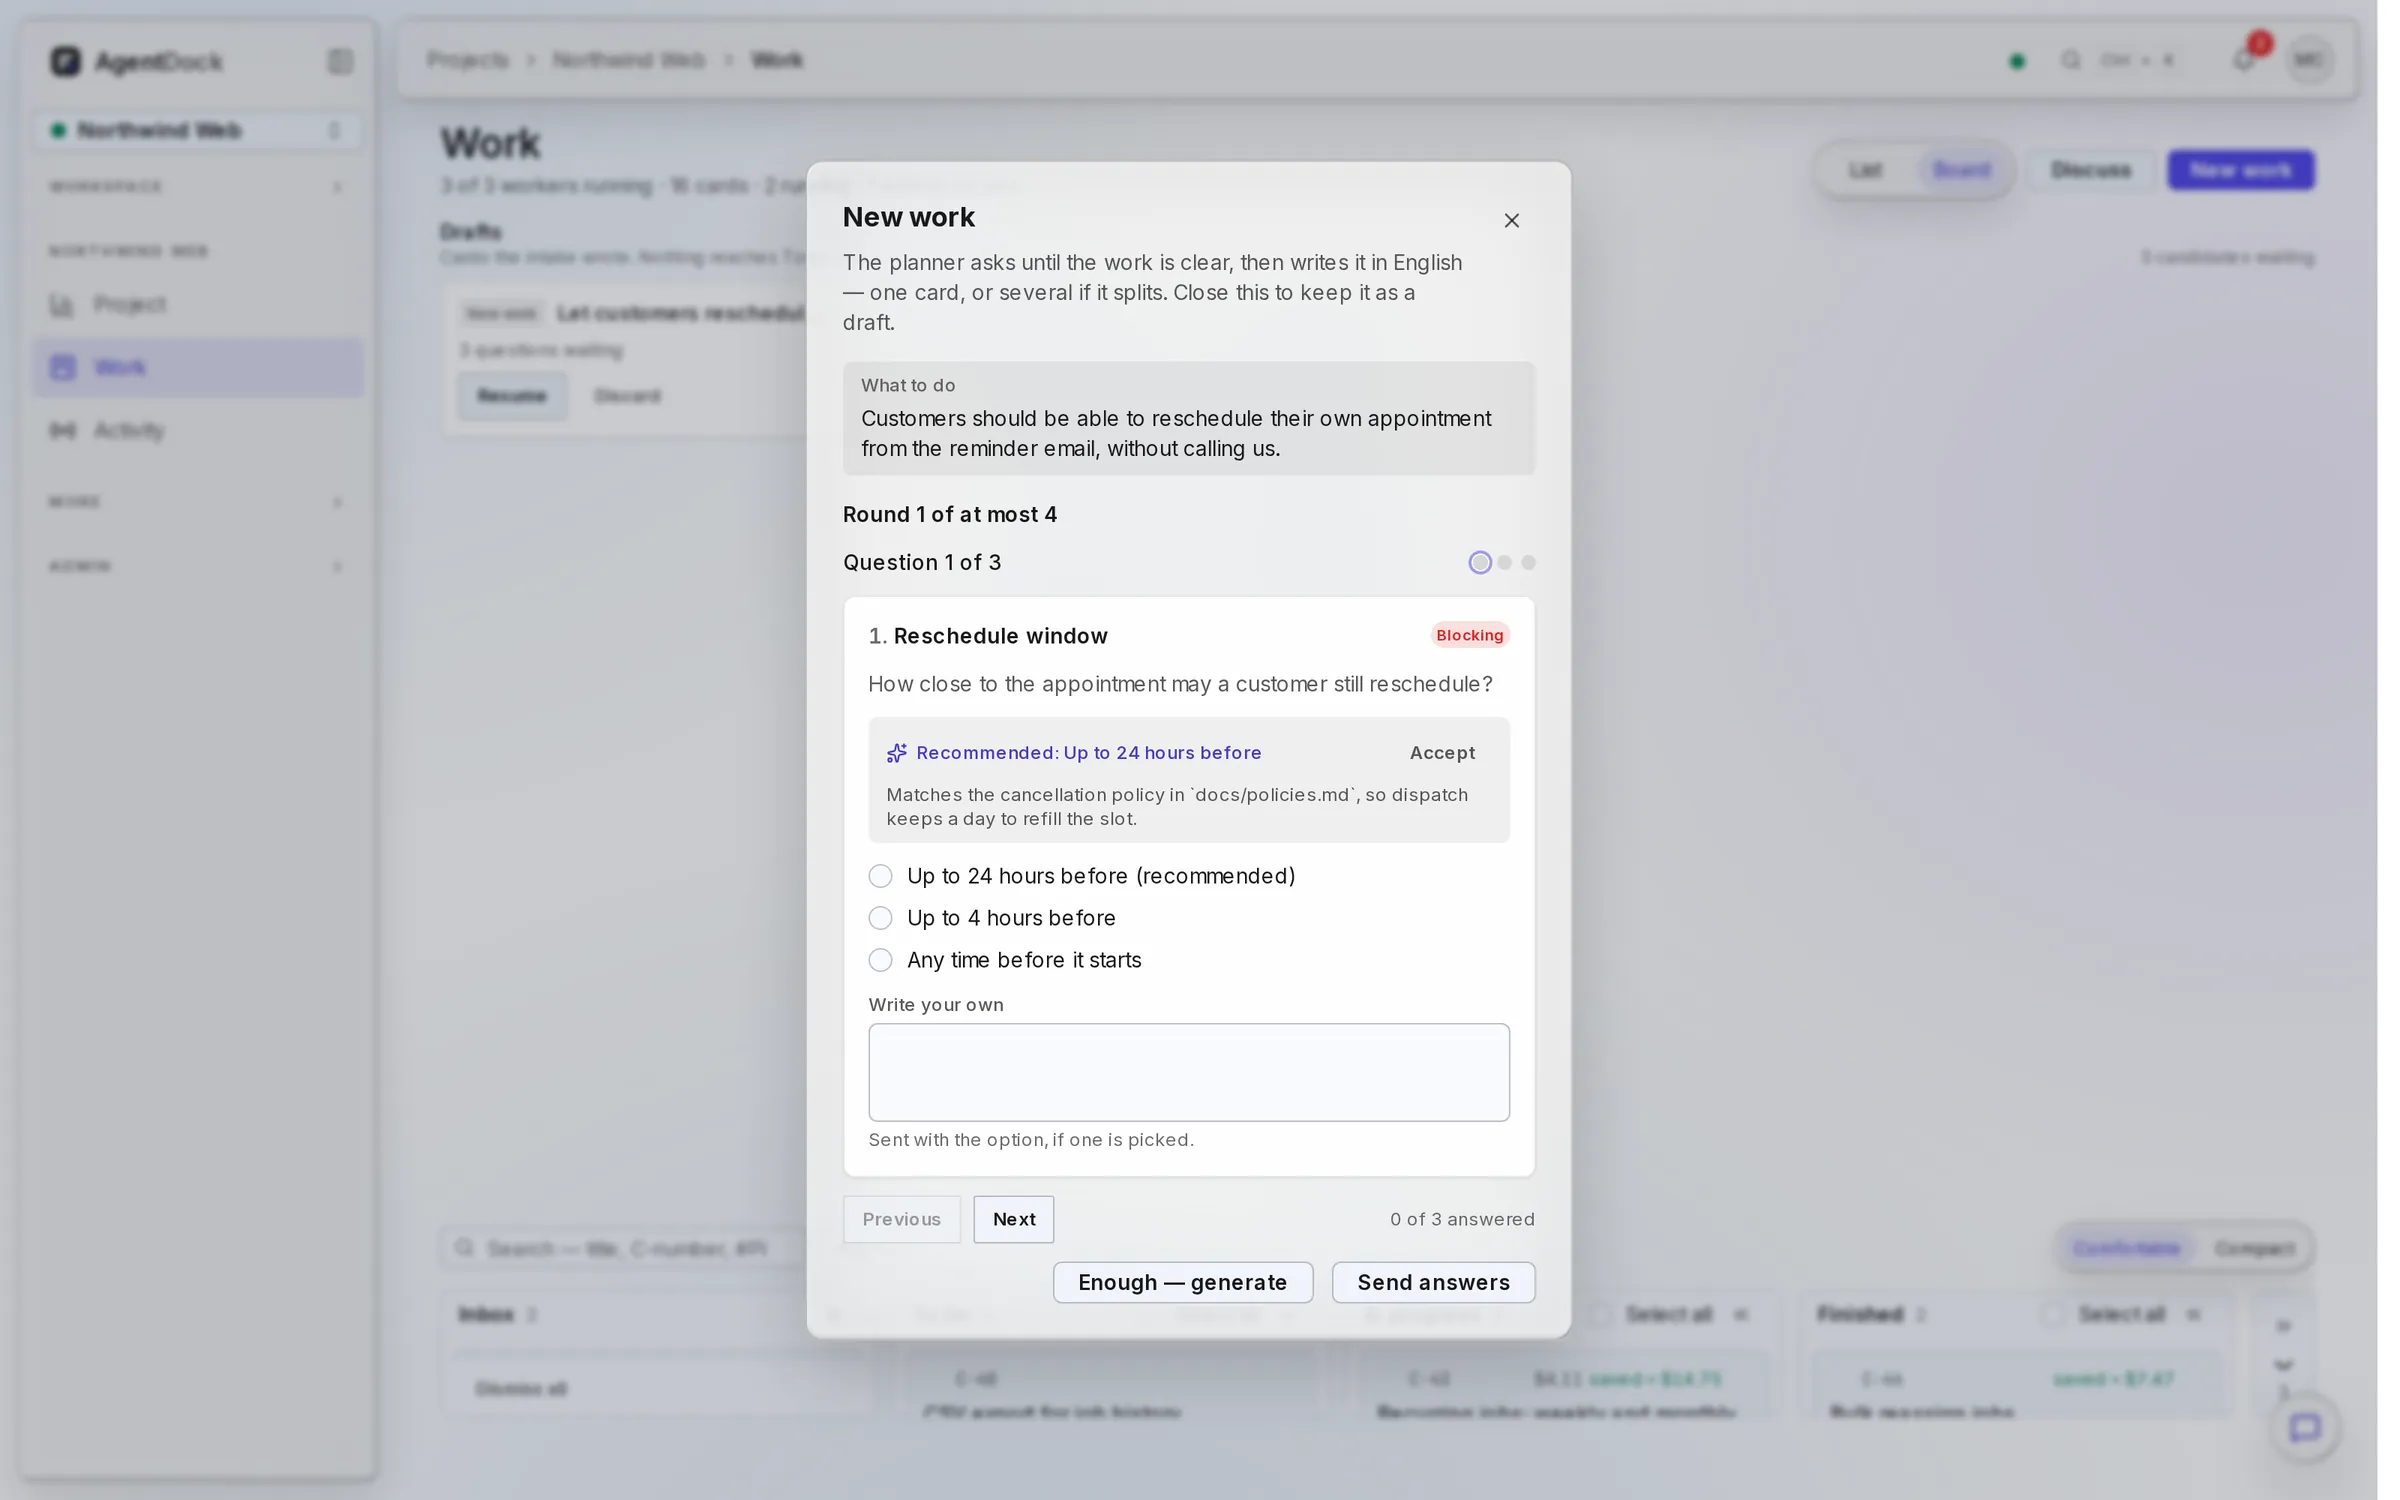Click the Discuss button in the header
2400x1500 pixels.
coord(2090,170)
